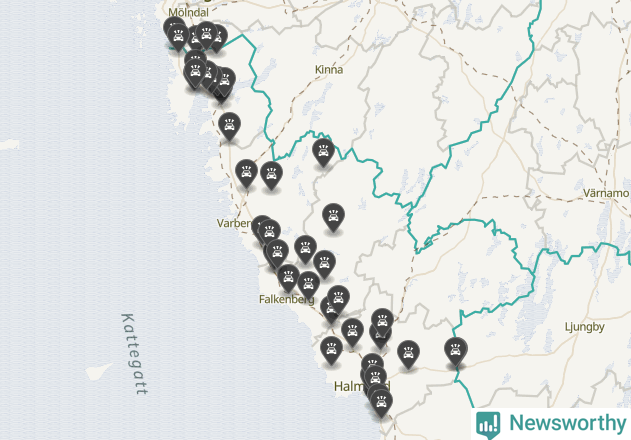
Task: Click the Ljungby town label
Action: [584, 326]
